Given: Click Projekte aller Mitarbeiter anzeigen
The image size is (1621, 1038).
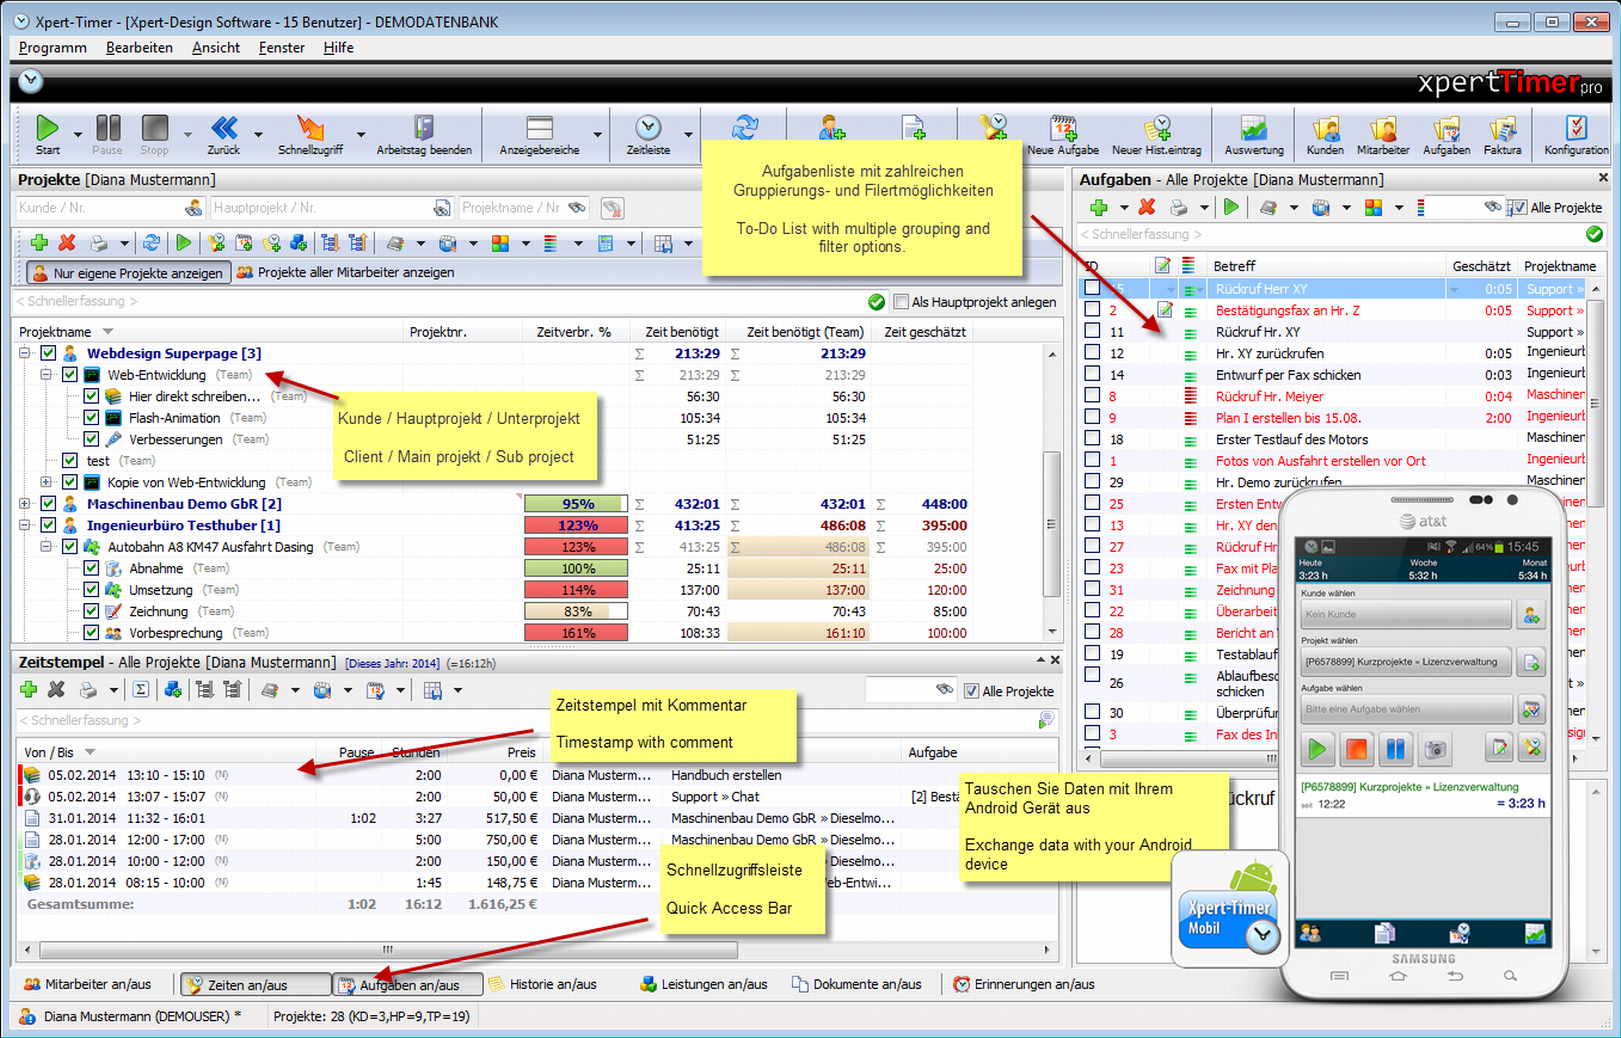Looking at the screenshot, I should (x=348, y=271).
